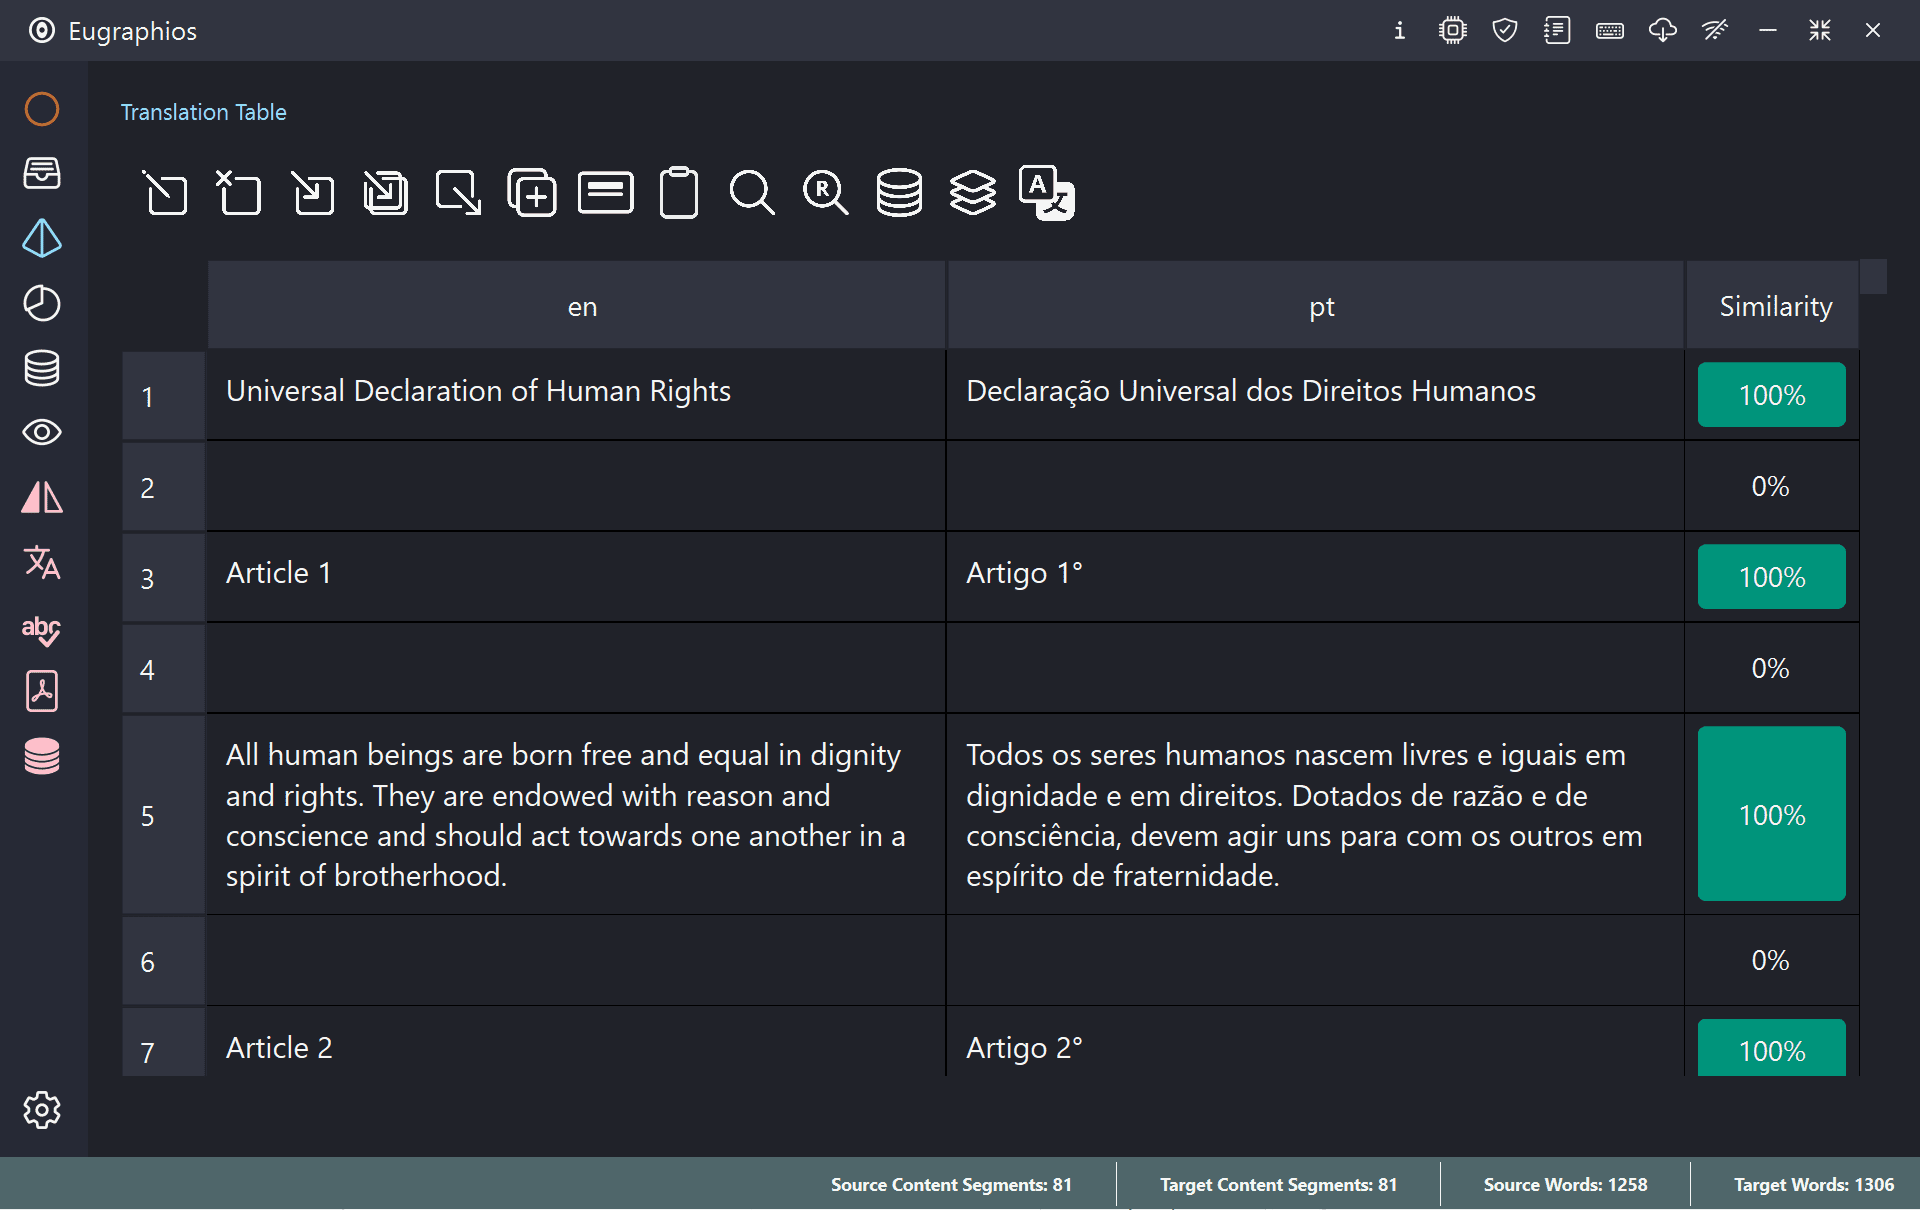Click the magnifier search icon in toolbar
Image resolution: width=1920 pixels, height=1210 pixels.
click(752, 193)
